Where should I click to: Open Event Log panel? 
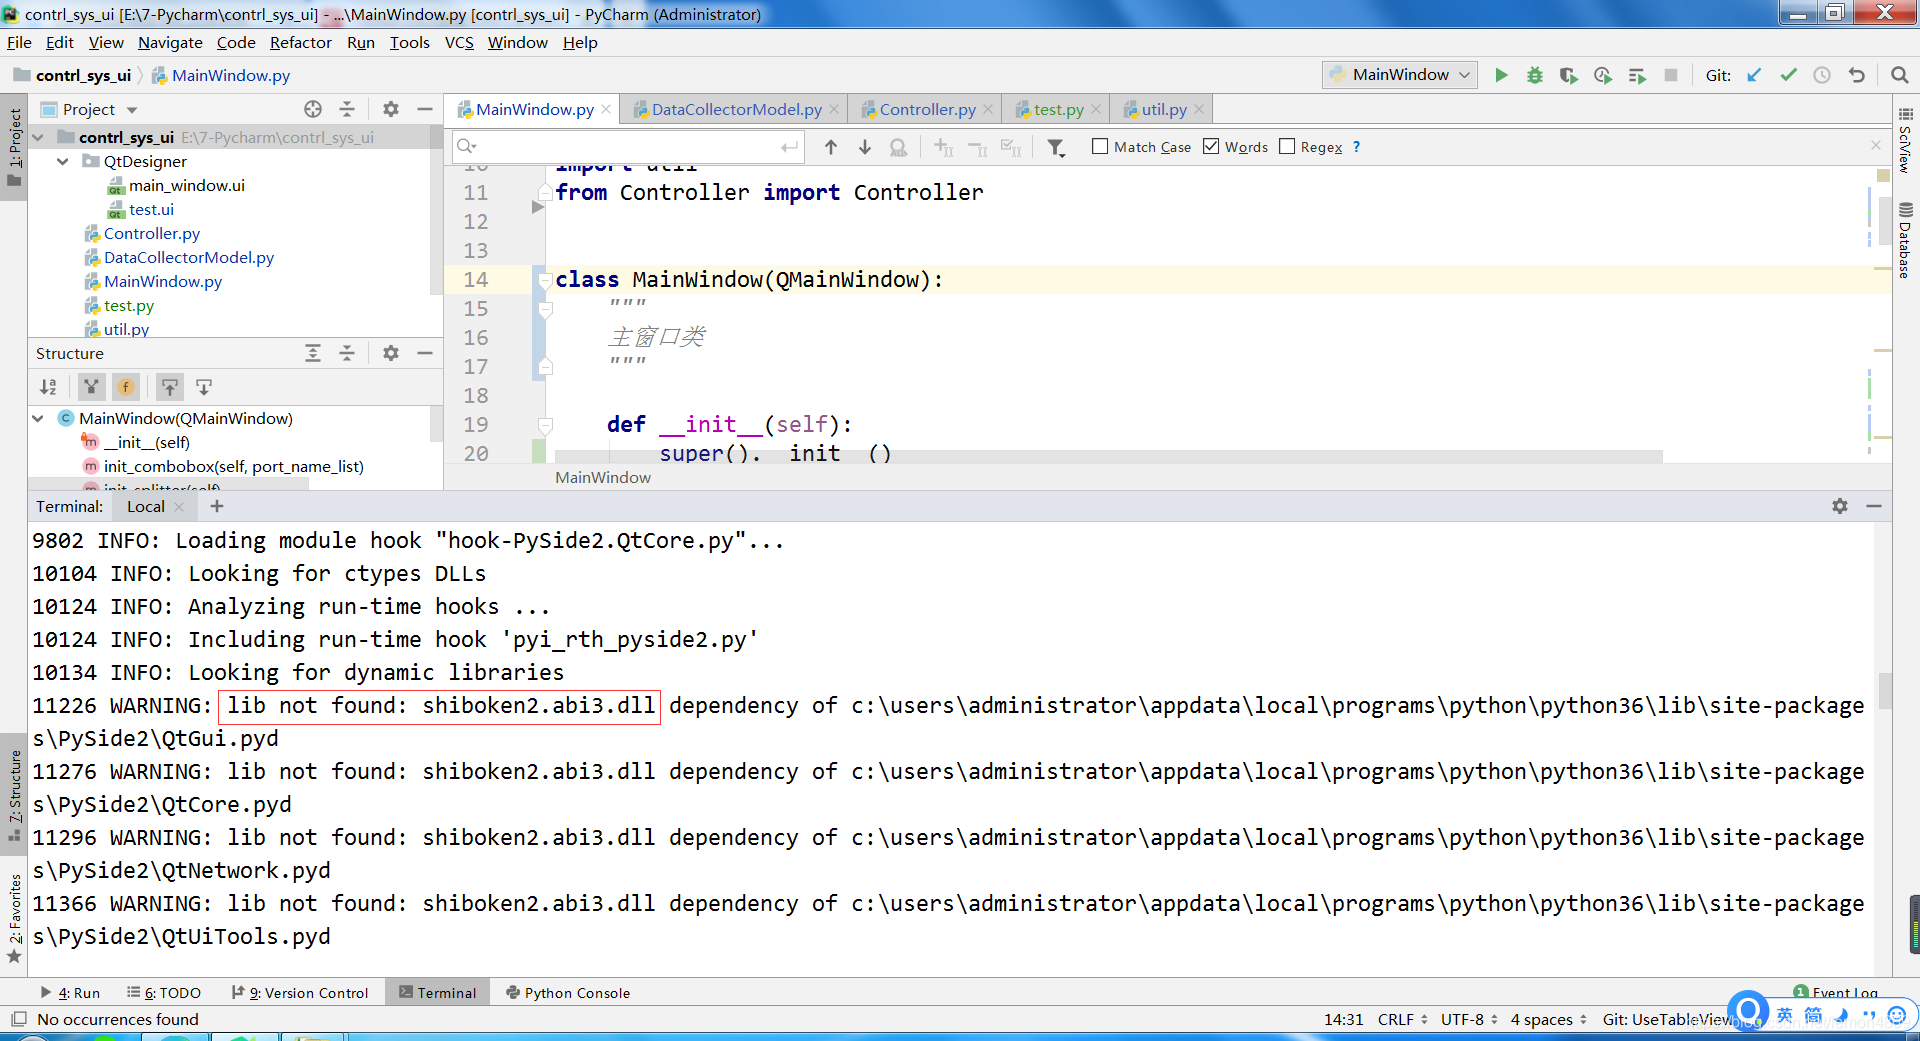[x=1836, y=993]
